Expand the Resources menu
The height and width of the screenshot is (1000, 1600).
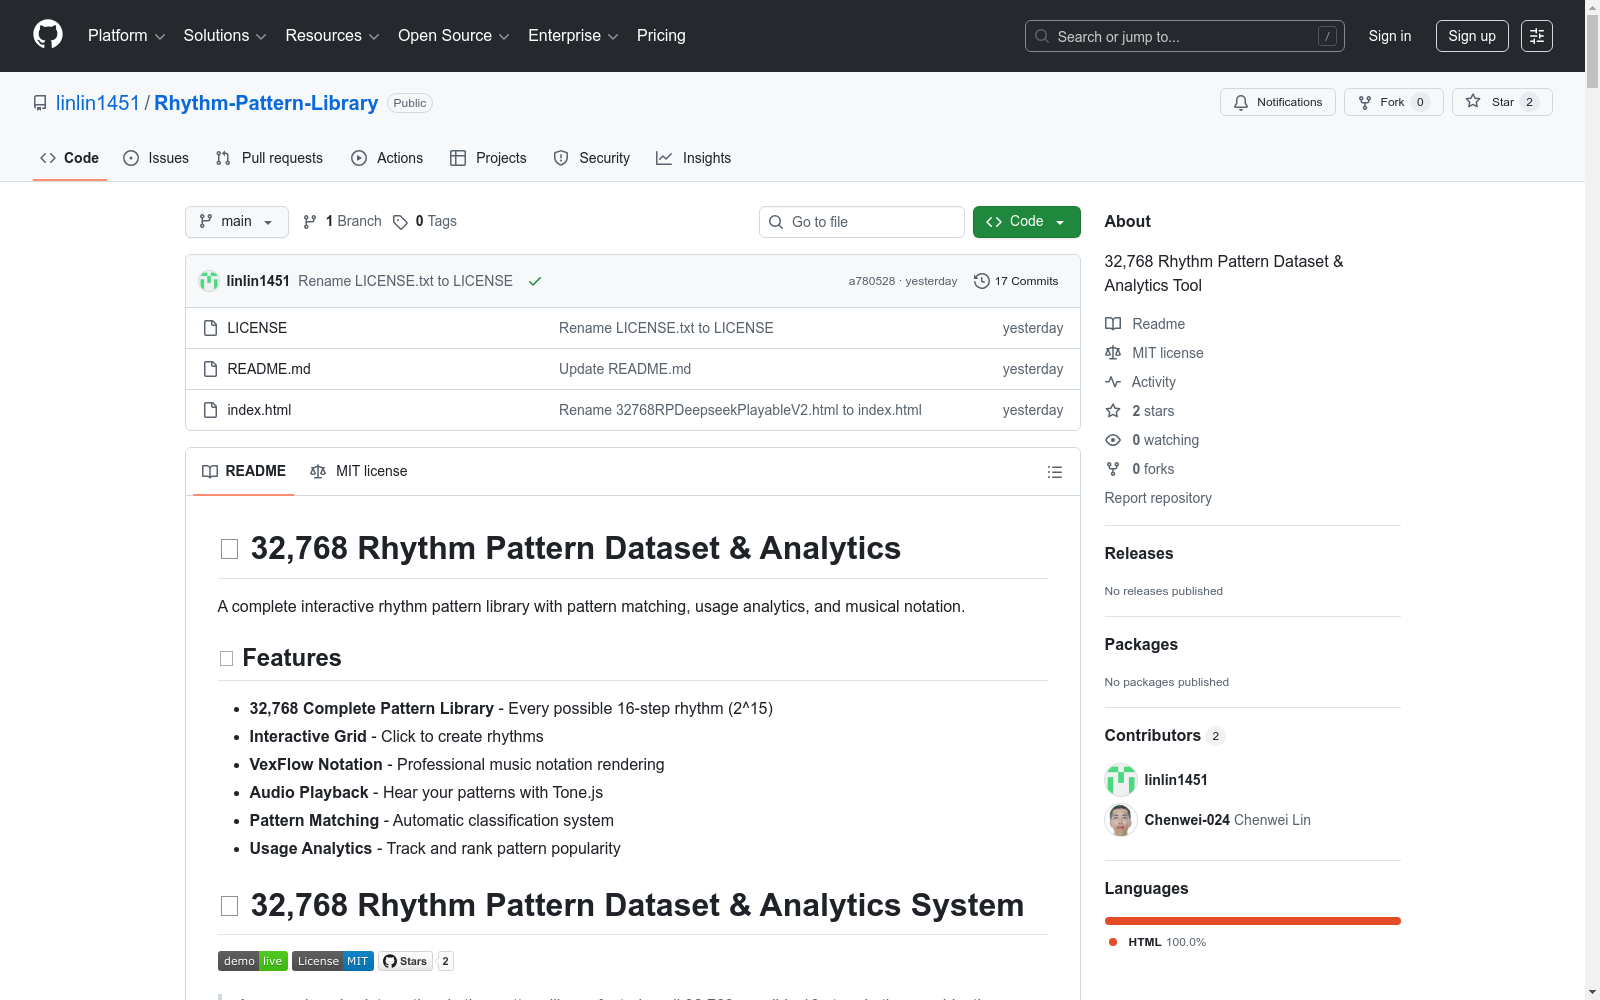[332, 36]
